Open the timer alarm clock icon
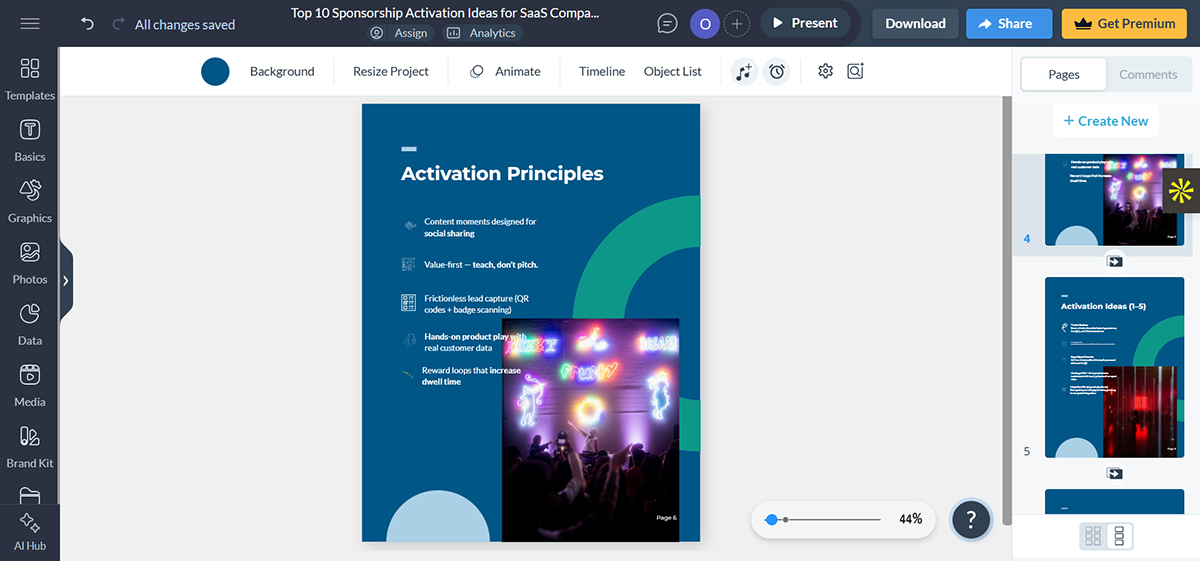The width and height of the screenshot is (1200, 561). (x=777, y=72)
